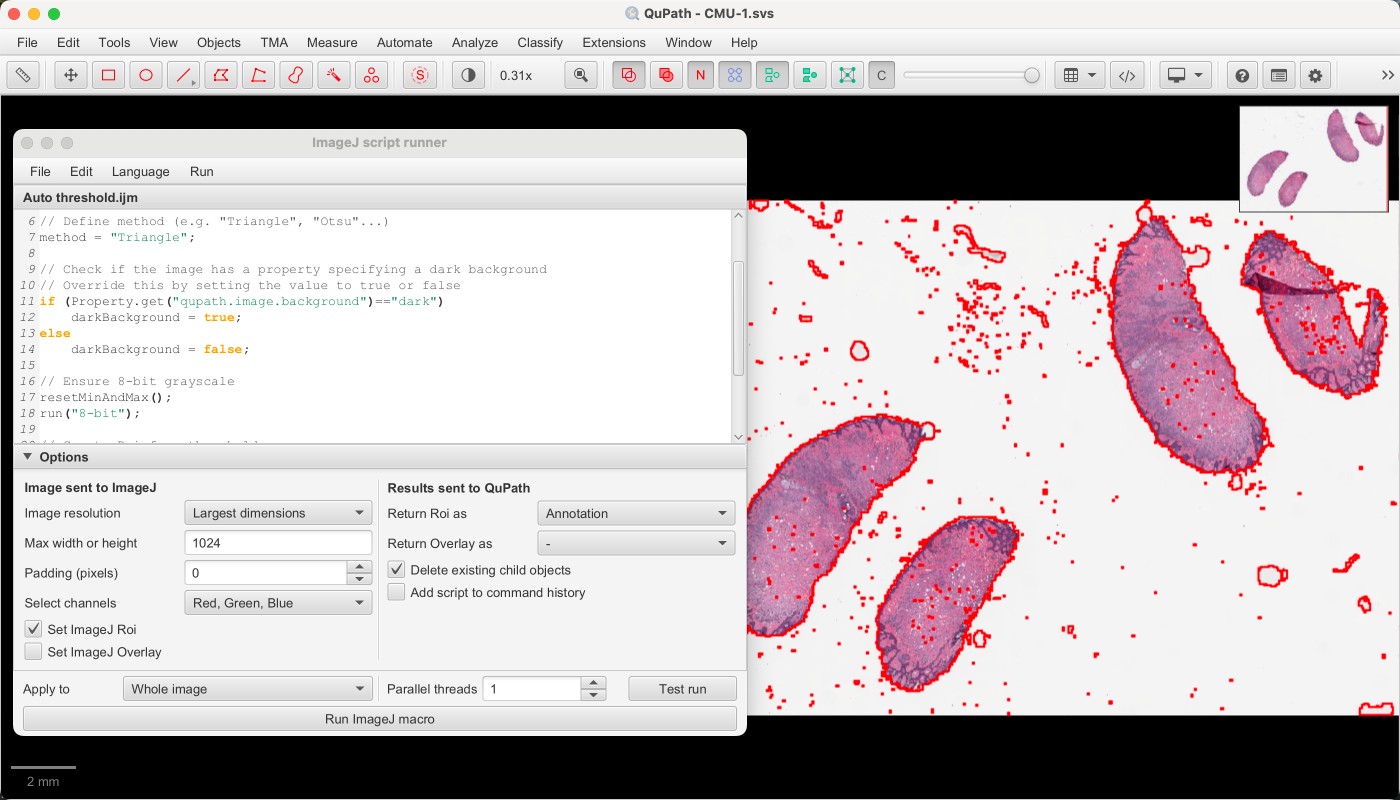
Task: Check Add script to command history
Action: pyautogui.click(x=397, y=592)
